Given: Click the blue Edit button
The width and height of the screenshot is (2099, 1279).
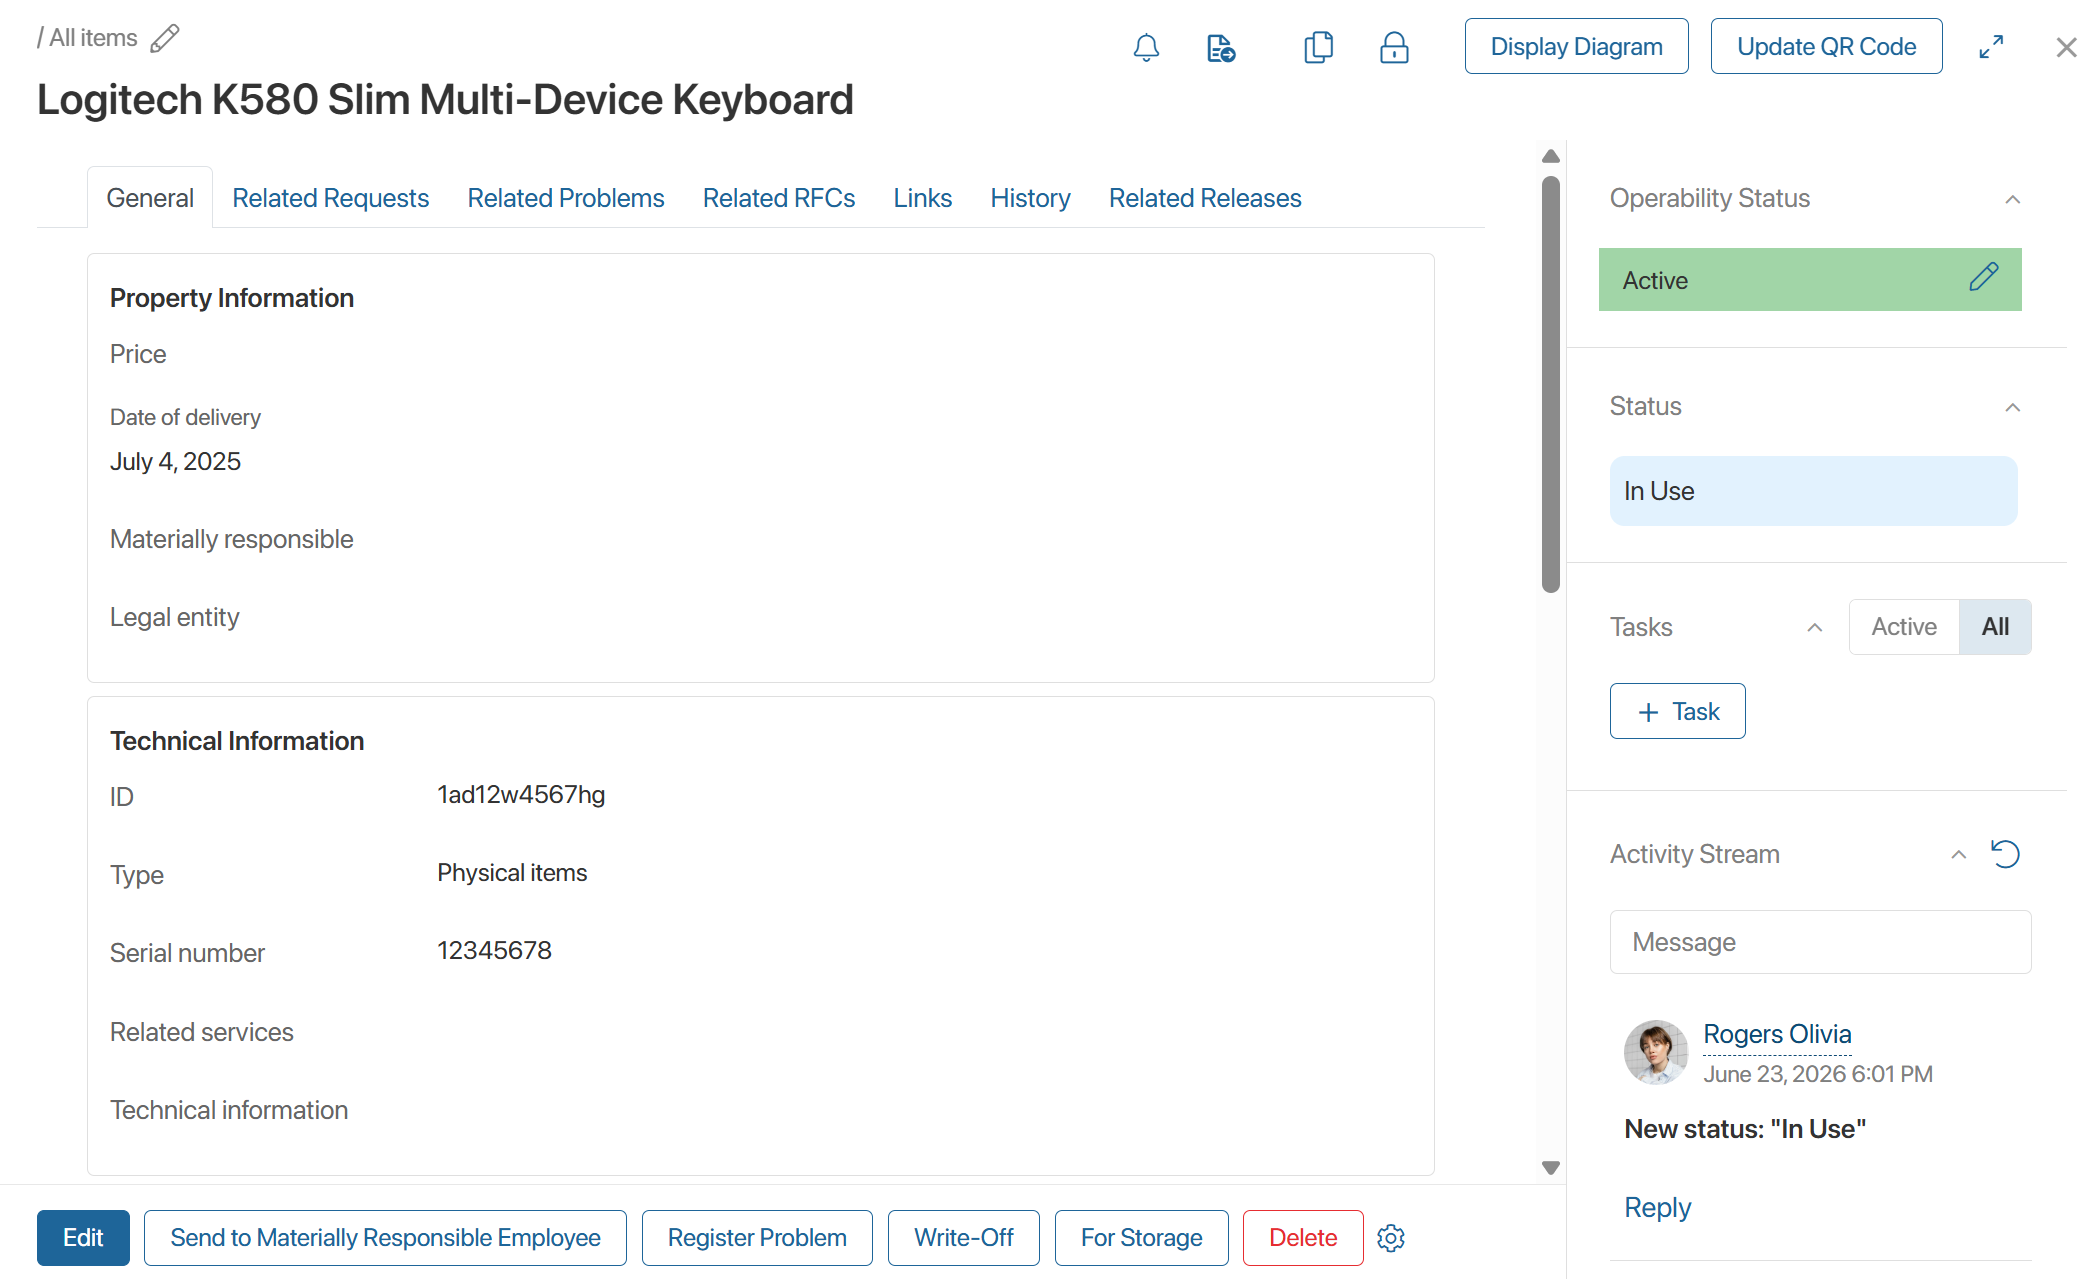Looking at the screenshot, I should point(83,1238).
